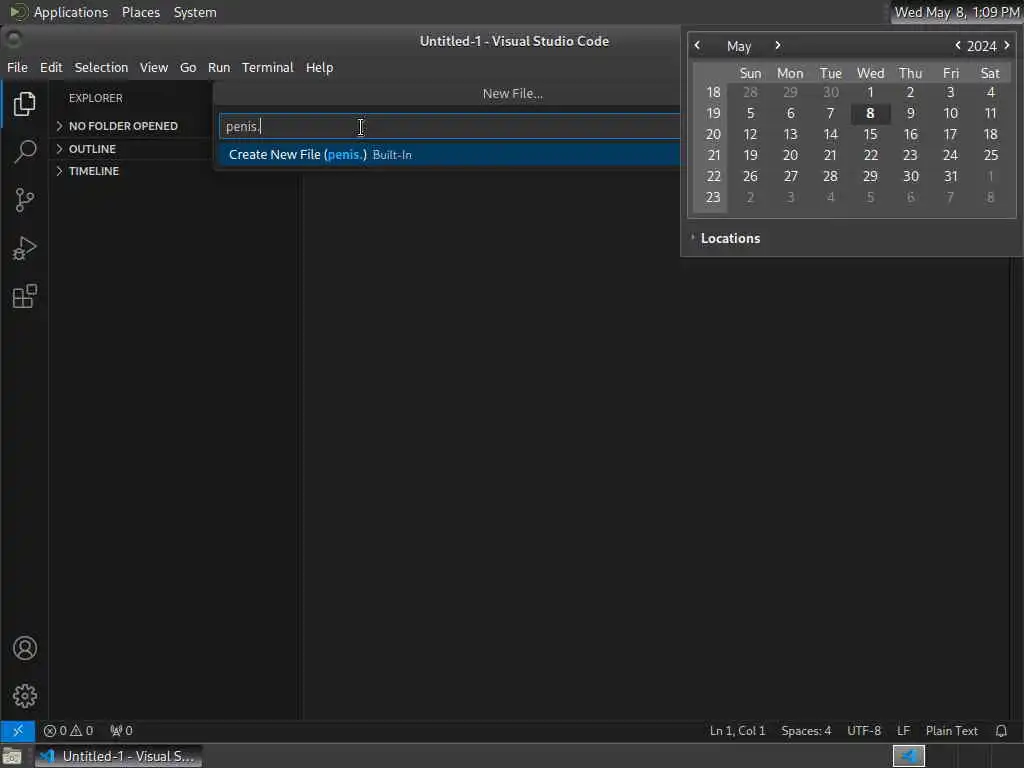The height and width of the screenshot is (768, 1024).
Task: Open the notifications bell icon
Action: (1001, 731)
